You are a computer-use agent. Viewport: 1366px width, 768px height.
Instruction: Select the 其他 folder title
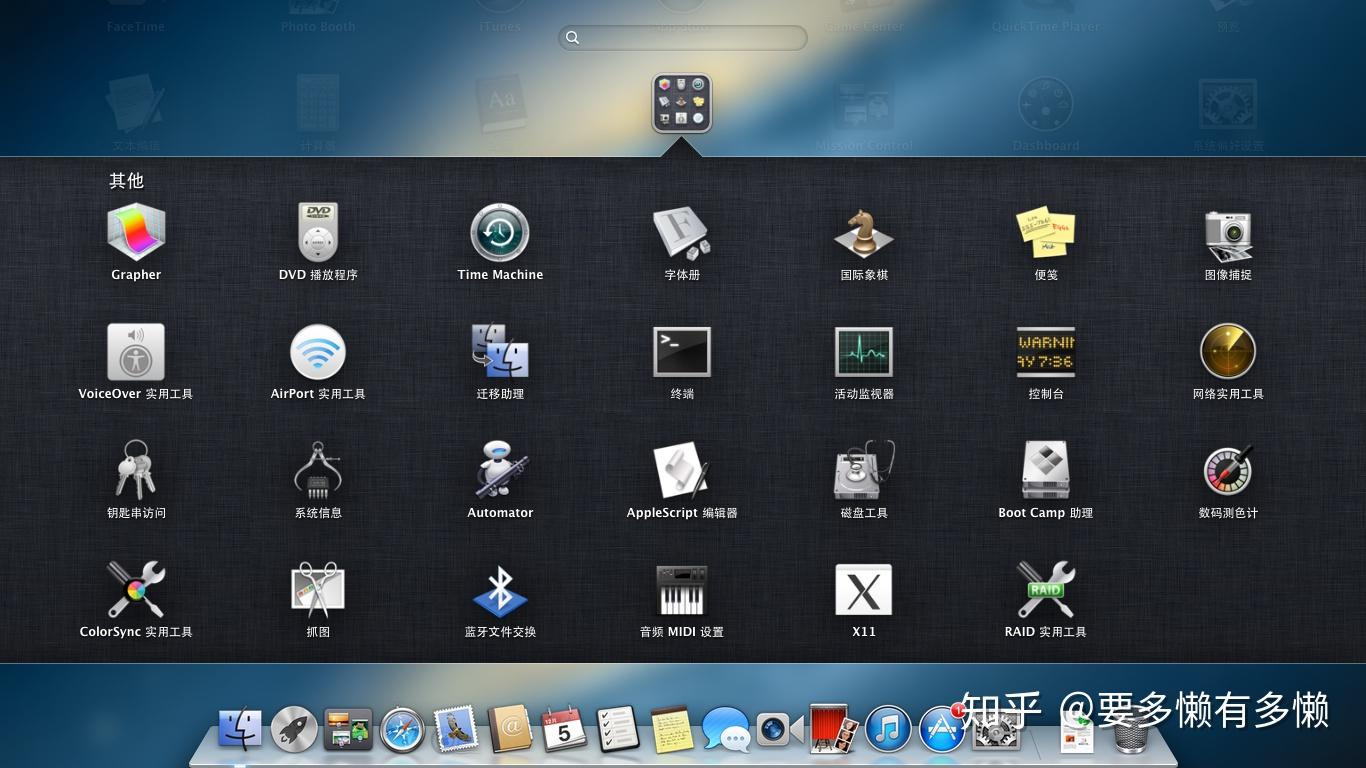127,181
